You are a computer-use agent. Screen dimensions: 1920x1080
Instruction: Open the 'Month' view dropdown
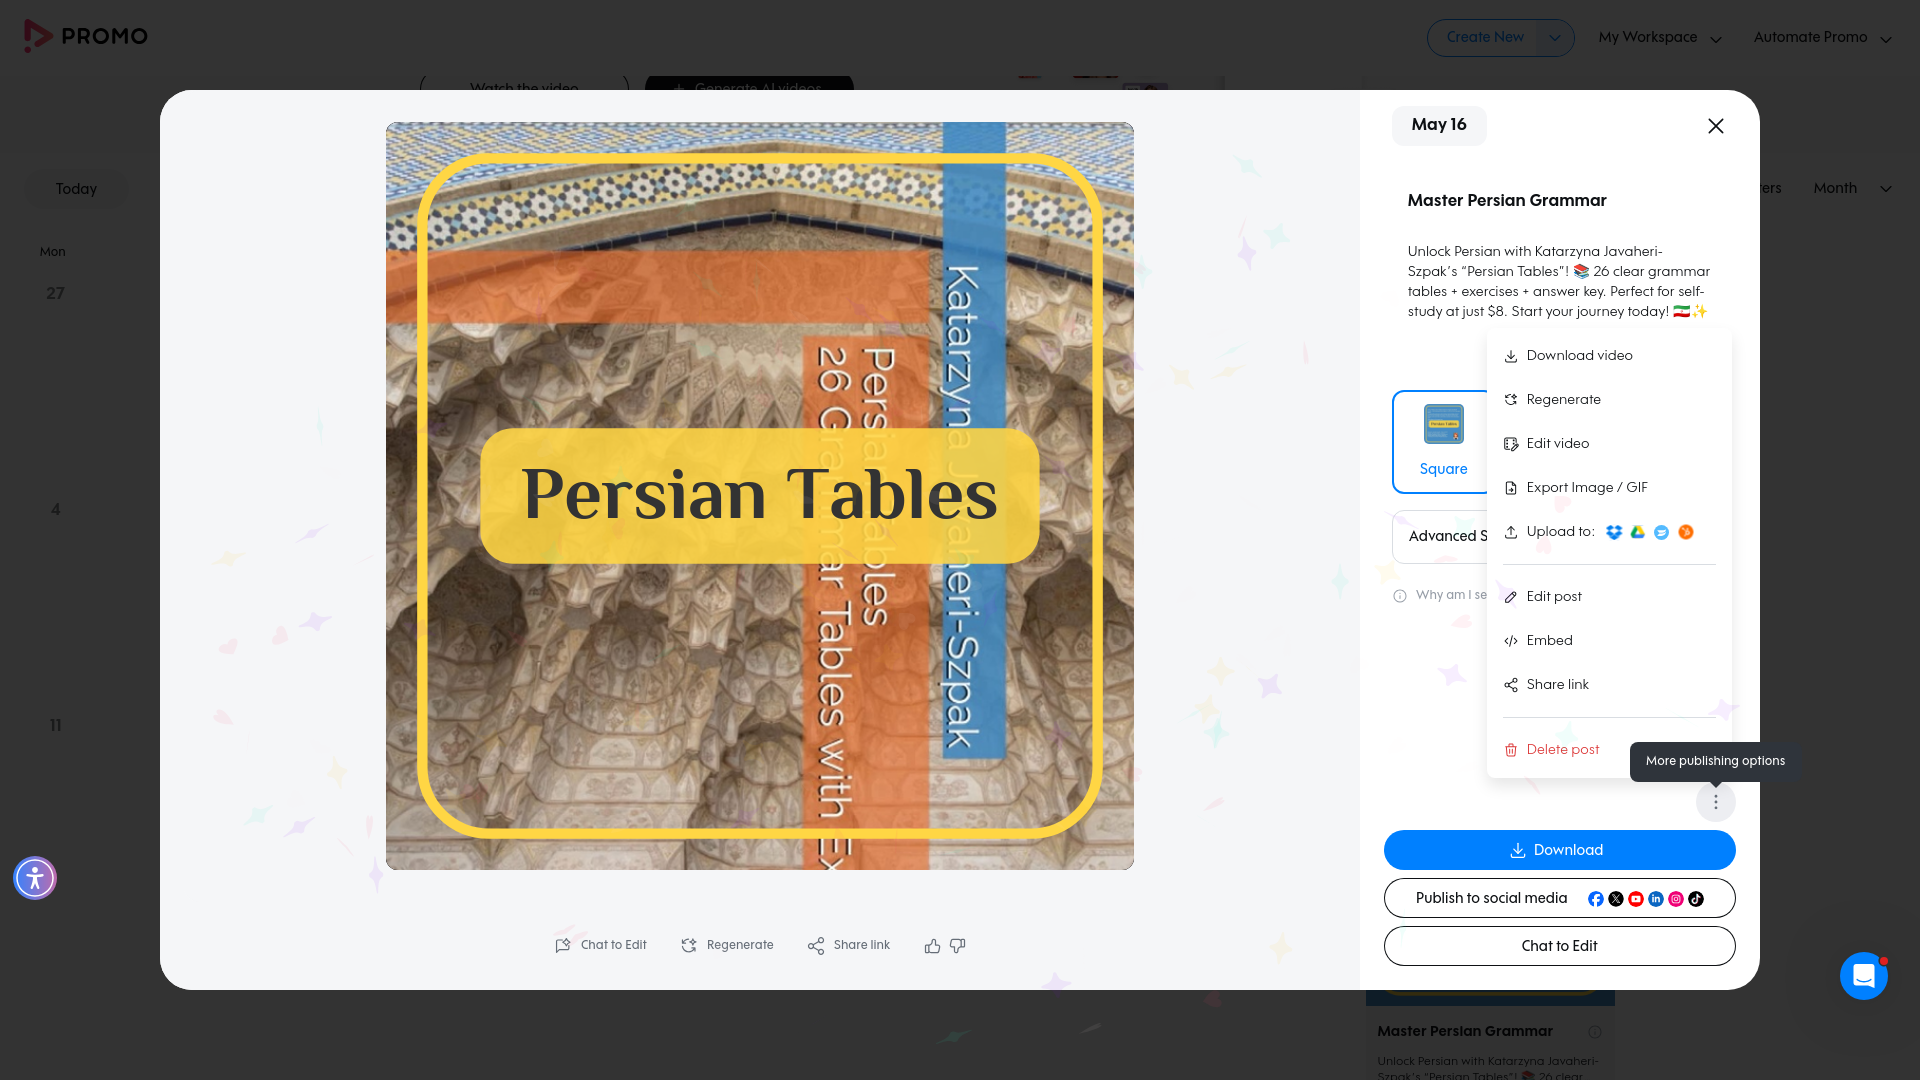(x=1852, y=188)
